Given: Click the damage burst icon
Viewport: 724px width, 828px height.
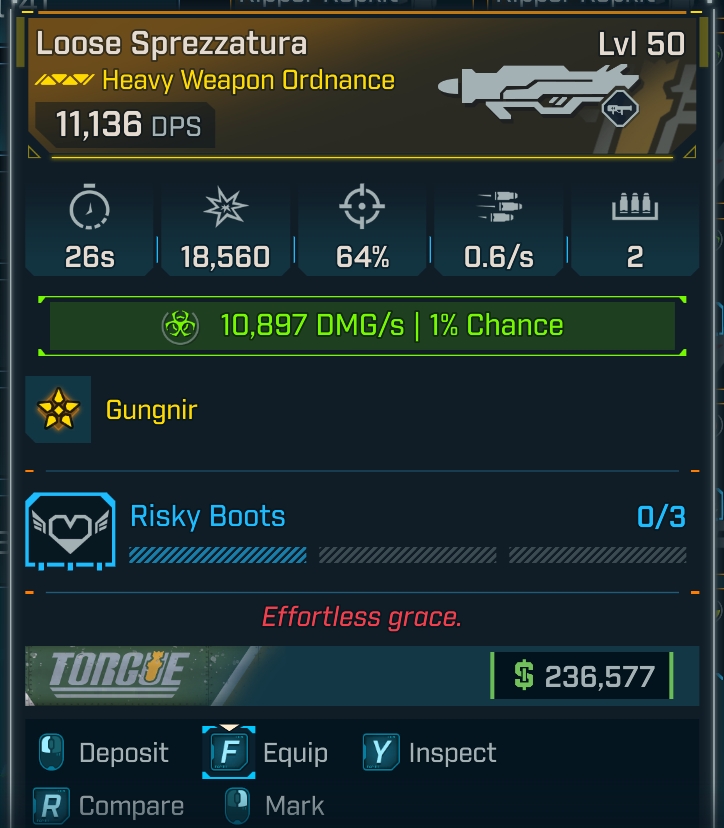Looking at the screenshot, I should (x=225, y=210).
